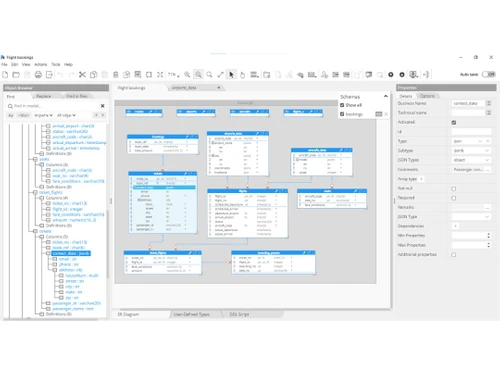
Task: Click the Technical name input field
Action: (468, 113)
